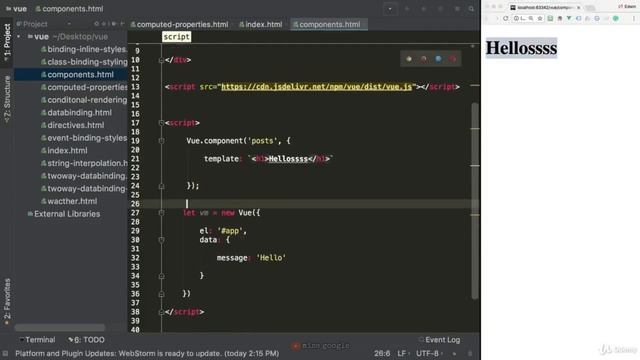Open in Opera from the floating browser icons

coord(453,59)
